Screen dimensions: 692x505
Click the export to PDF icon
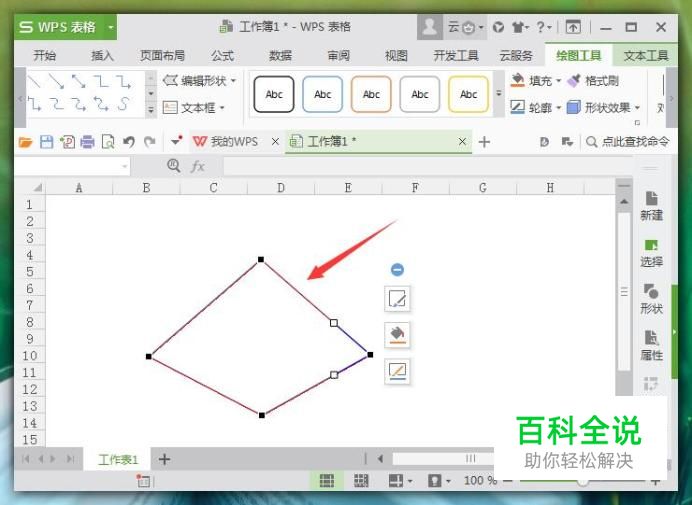tap(67, 142)
